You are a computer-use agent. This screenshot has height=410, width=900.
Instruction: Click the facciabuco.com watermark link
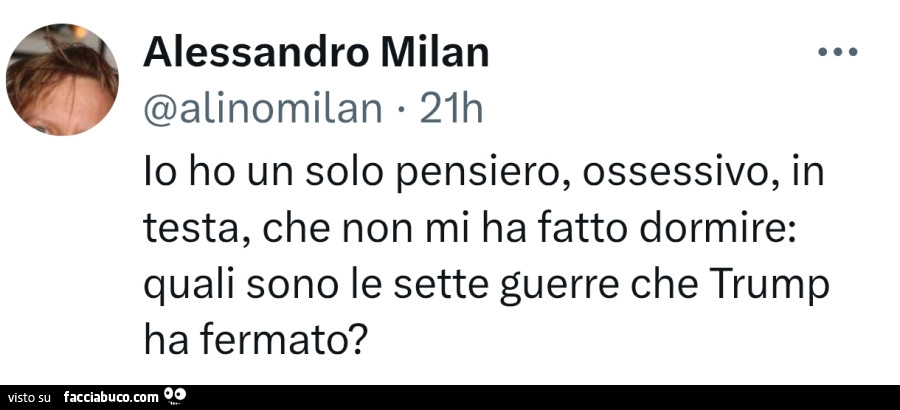(110, 397)
